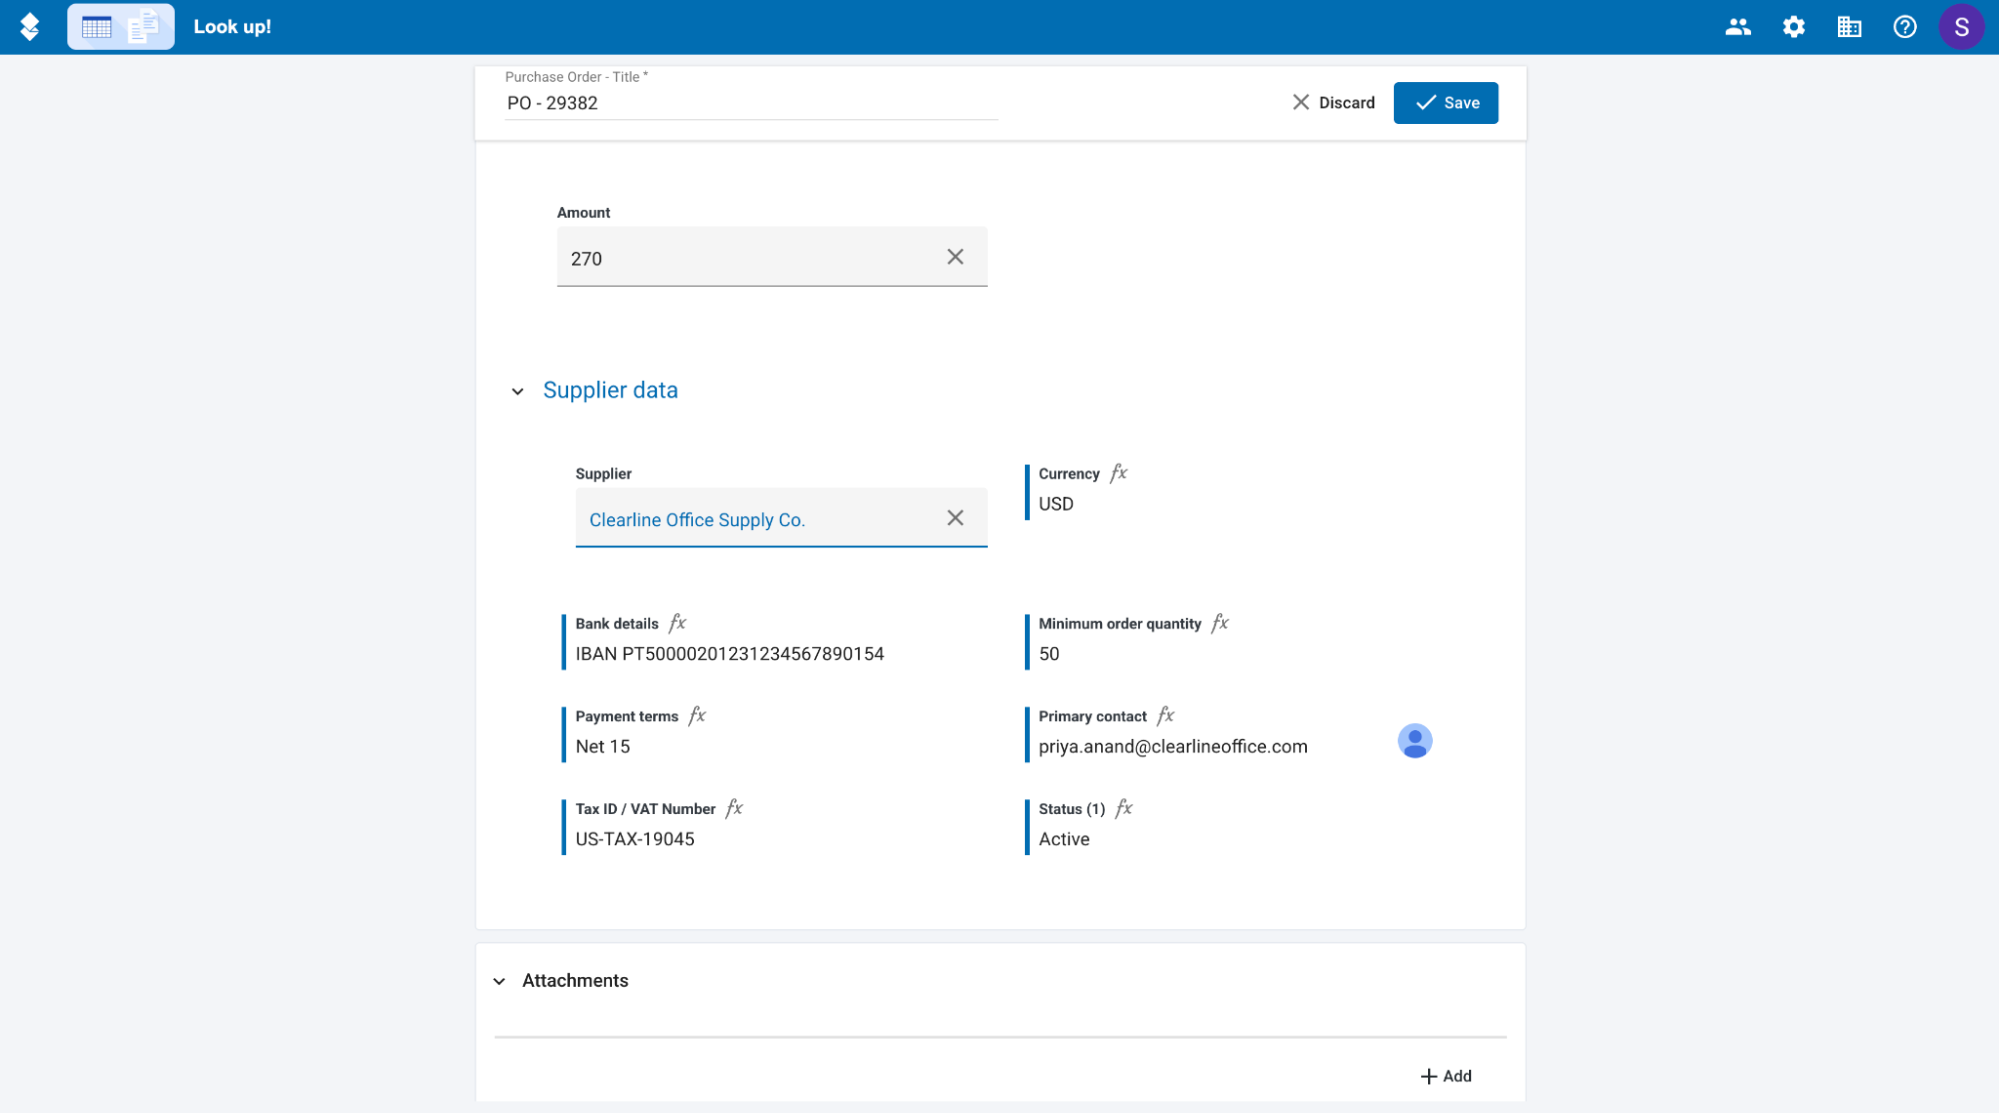Click the primary contact person avatar icon
1999x1113 pixels.
(1414, 741)
